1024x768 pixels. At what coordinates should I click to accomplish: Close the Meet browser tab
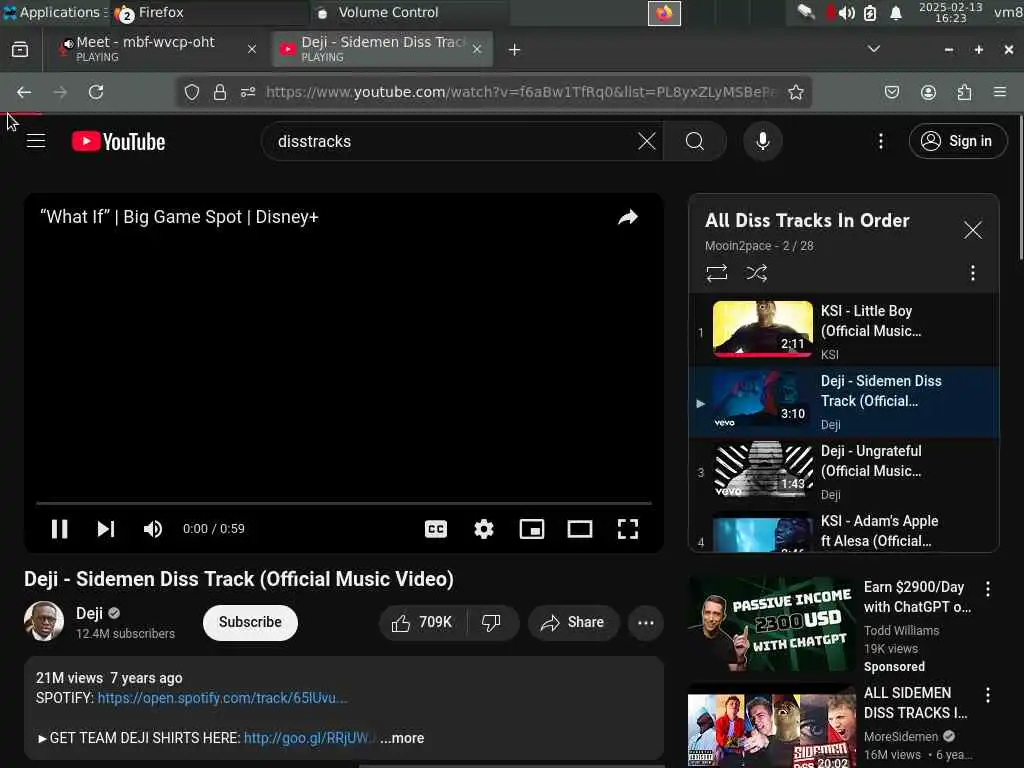tap(251, 49)
